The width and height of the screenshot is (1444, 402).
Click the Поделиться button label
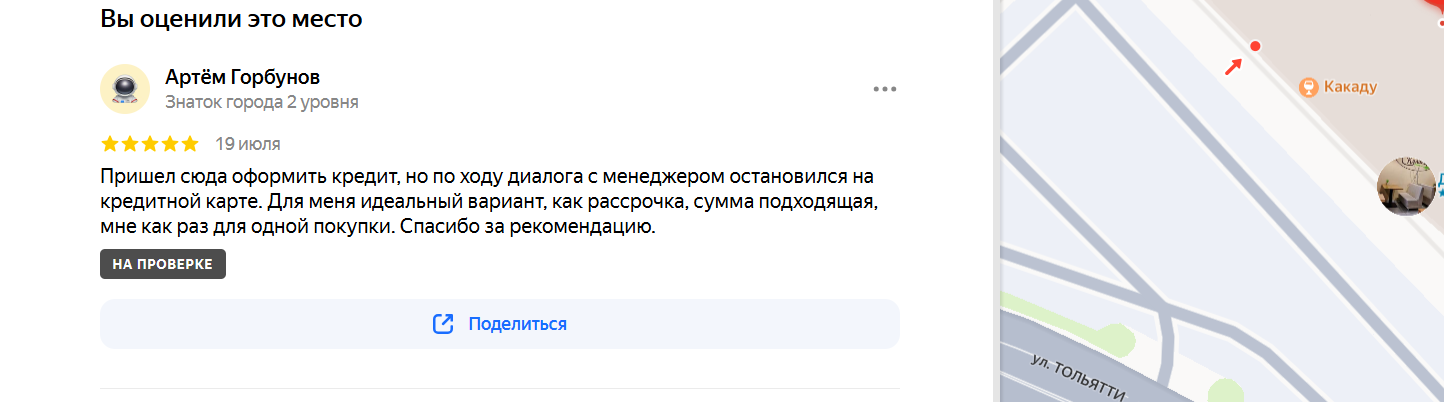tap(517, 324)
